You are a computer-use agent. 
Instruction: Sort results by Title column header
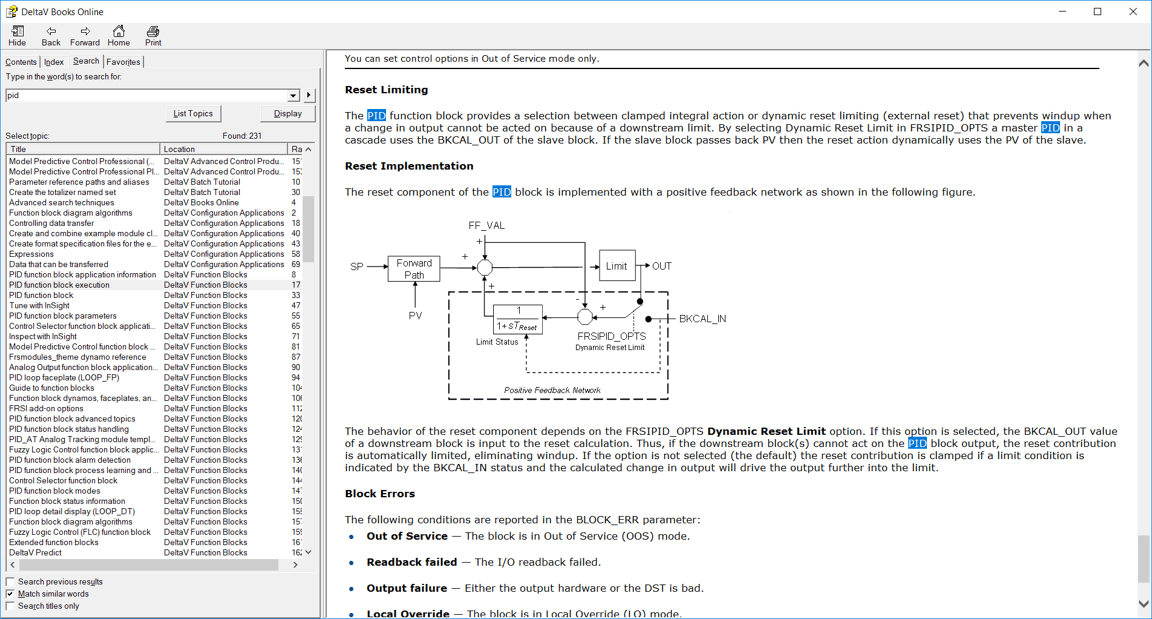pos(82,149)
